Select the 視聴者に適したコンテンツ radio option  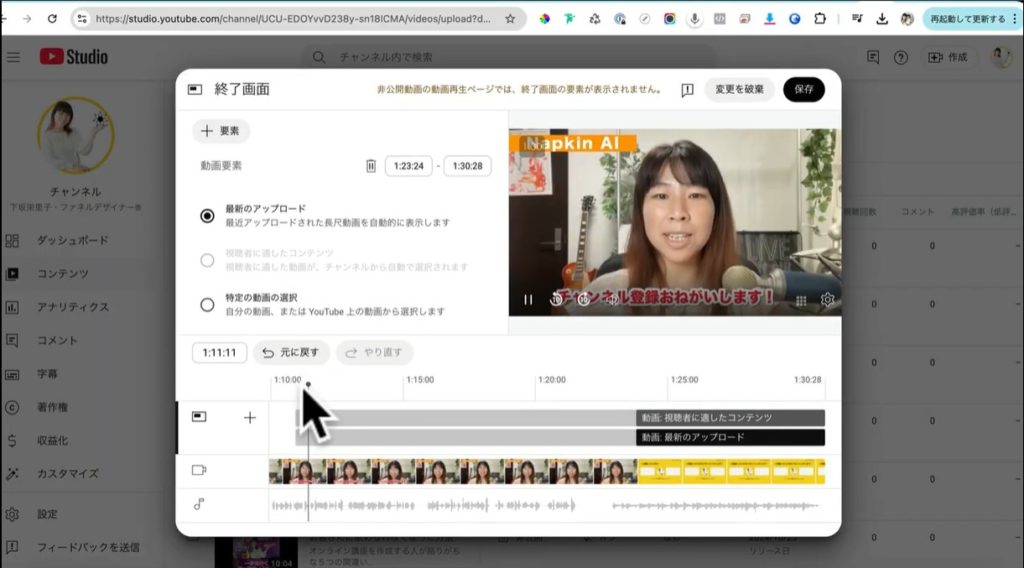click(x=207, y=260)
